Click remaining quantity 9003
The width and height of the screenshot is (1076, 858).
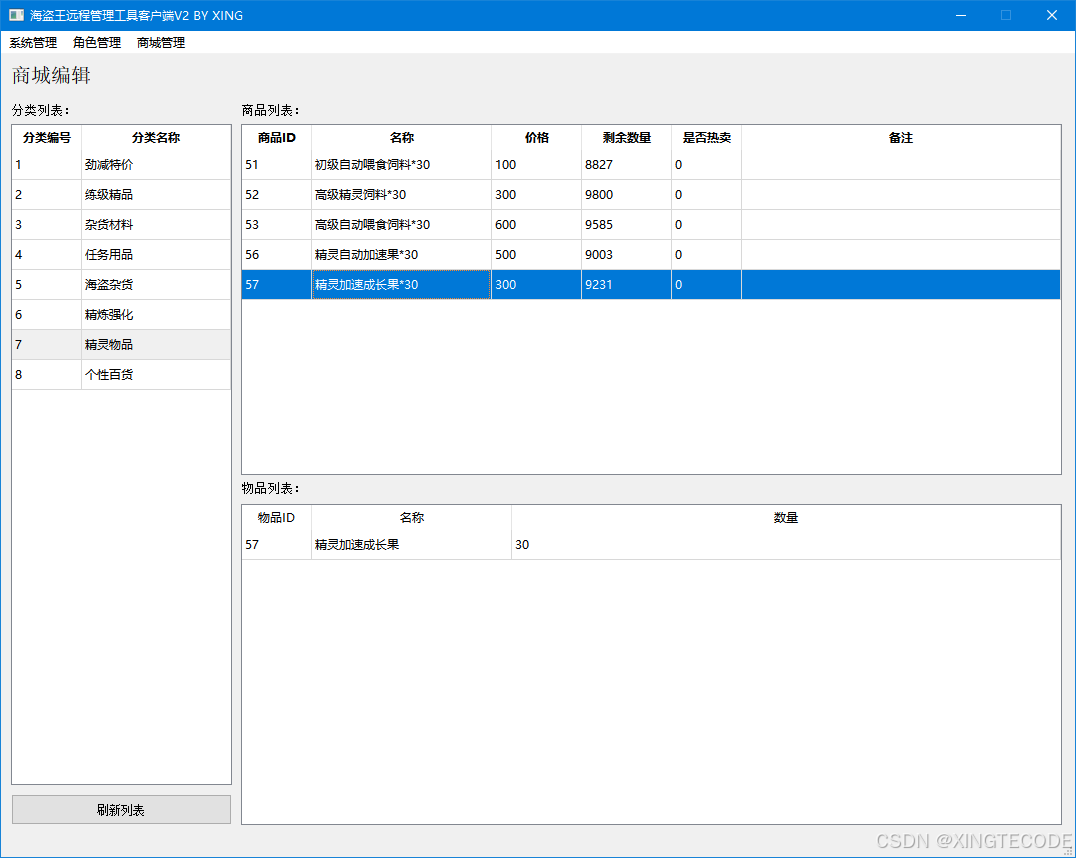[x=627, y=255]
